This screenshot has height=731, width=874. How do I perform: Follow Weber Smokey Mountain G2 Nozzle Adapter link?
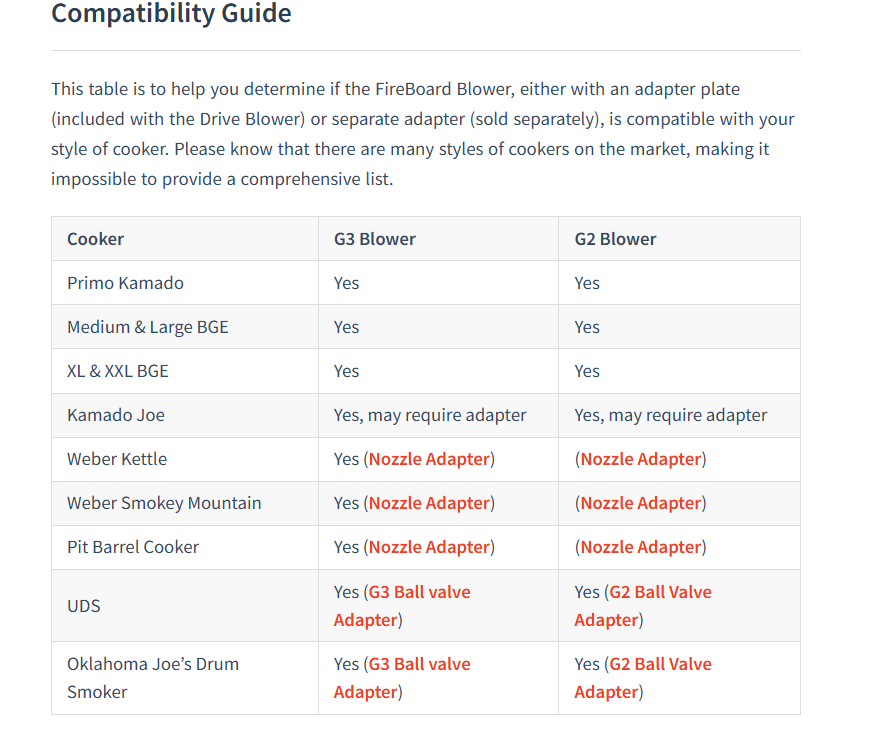point(641,503)
